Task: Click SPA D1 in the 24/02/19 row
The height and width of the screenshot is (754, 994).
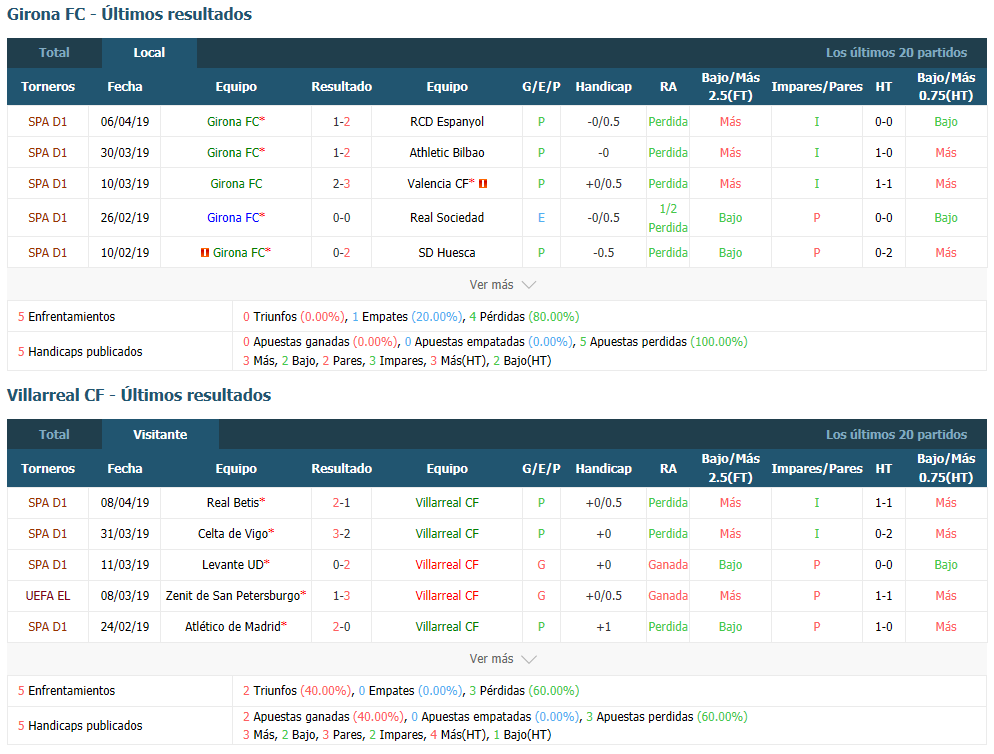Action: [x=48, y=627]
